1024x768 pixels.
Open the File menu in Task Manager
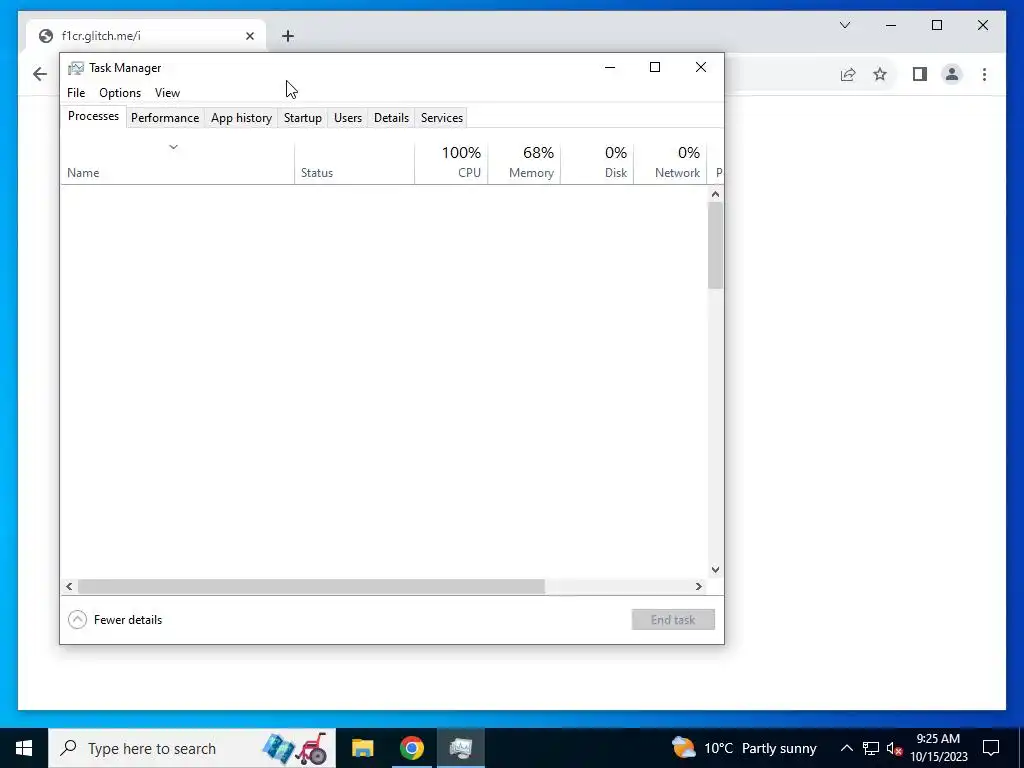76,93
